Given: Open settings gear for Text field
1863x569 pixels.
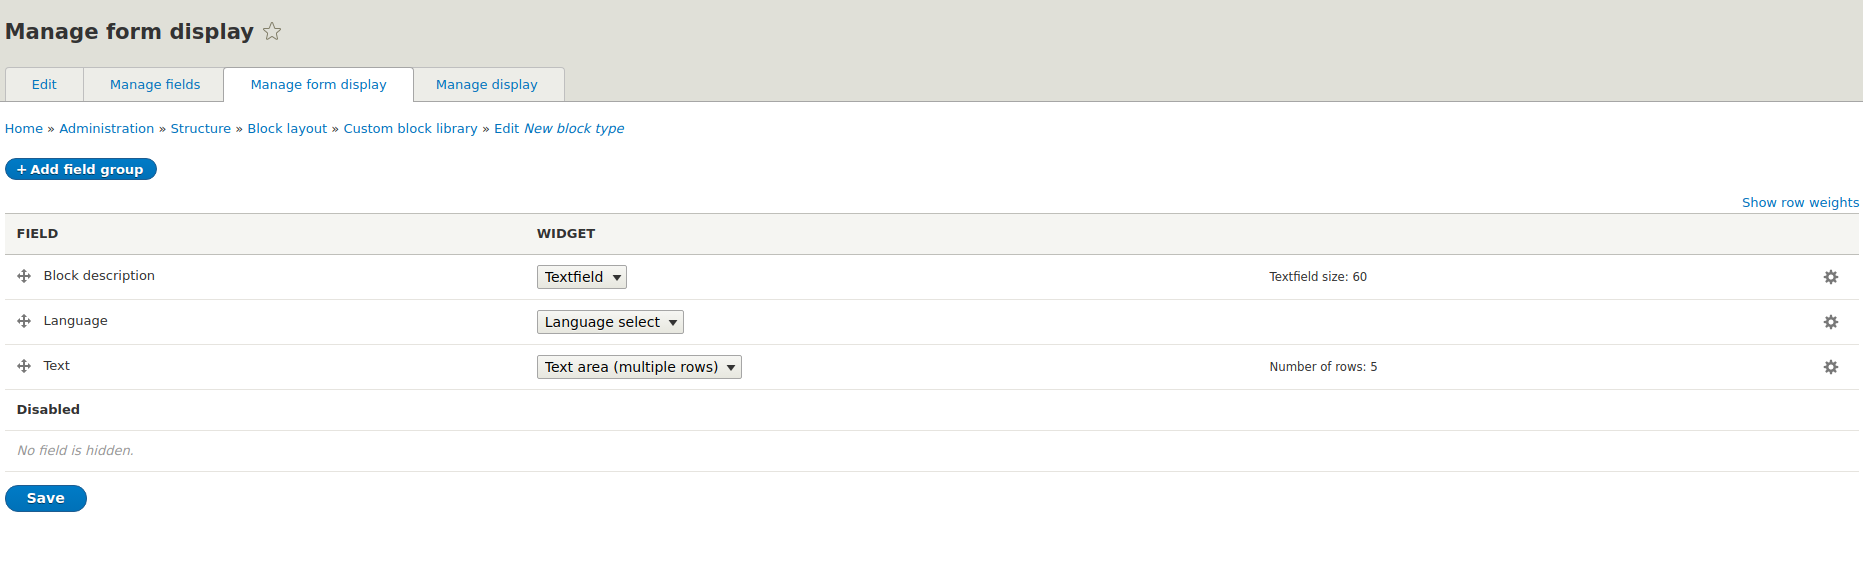Looking at the screenshot, I should [x=1830, y=367].
